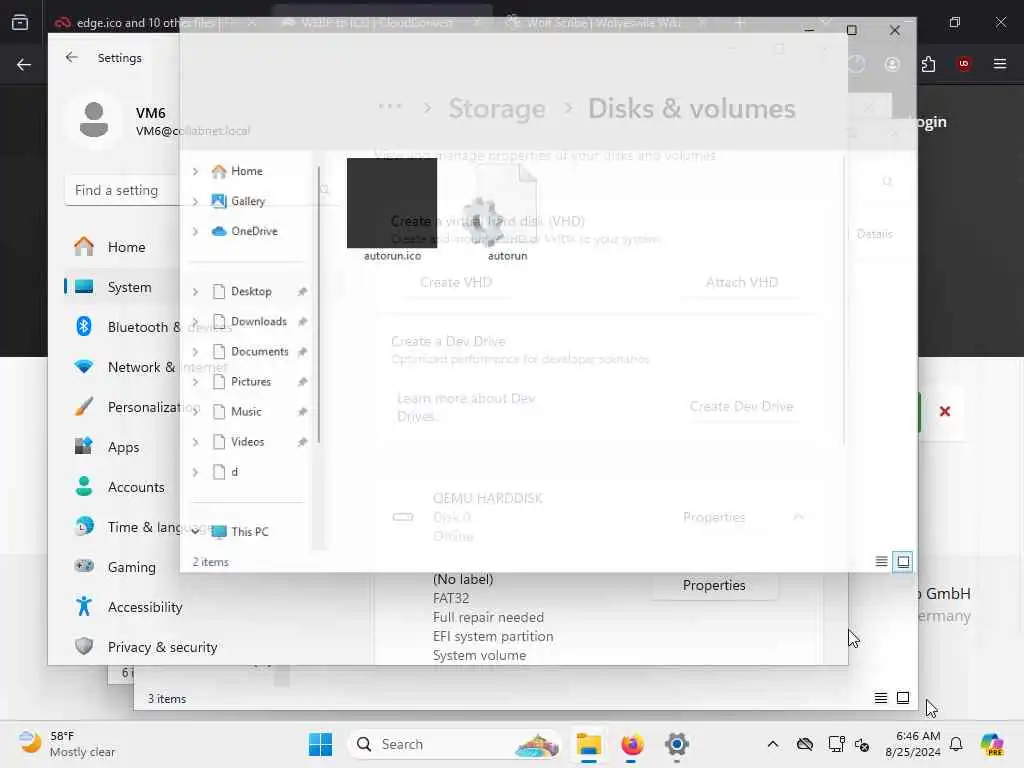Select the autorun settings file
Viewport: 1024px width, 768px height.
(507, 212)
